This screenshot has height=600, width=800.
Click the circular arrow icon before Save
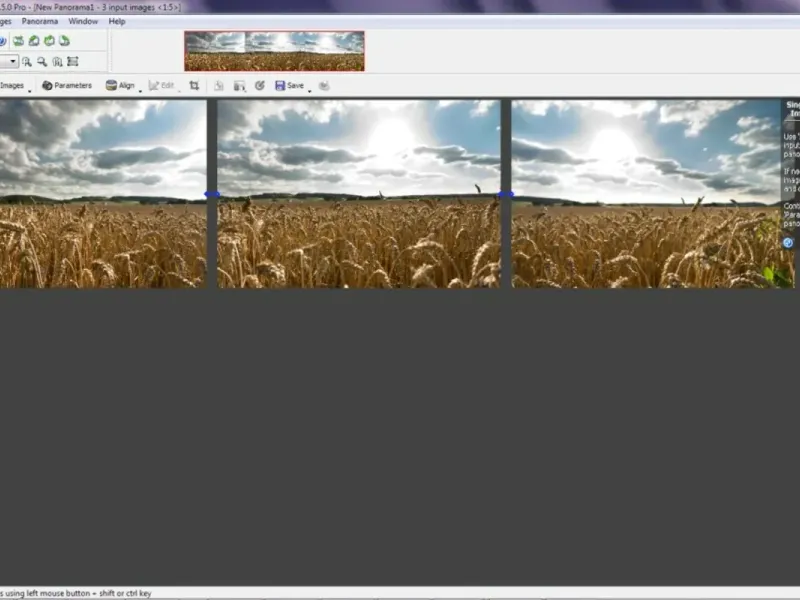coord(260,86)
